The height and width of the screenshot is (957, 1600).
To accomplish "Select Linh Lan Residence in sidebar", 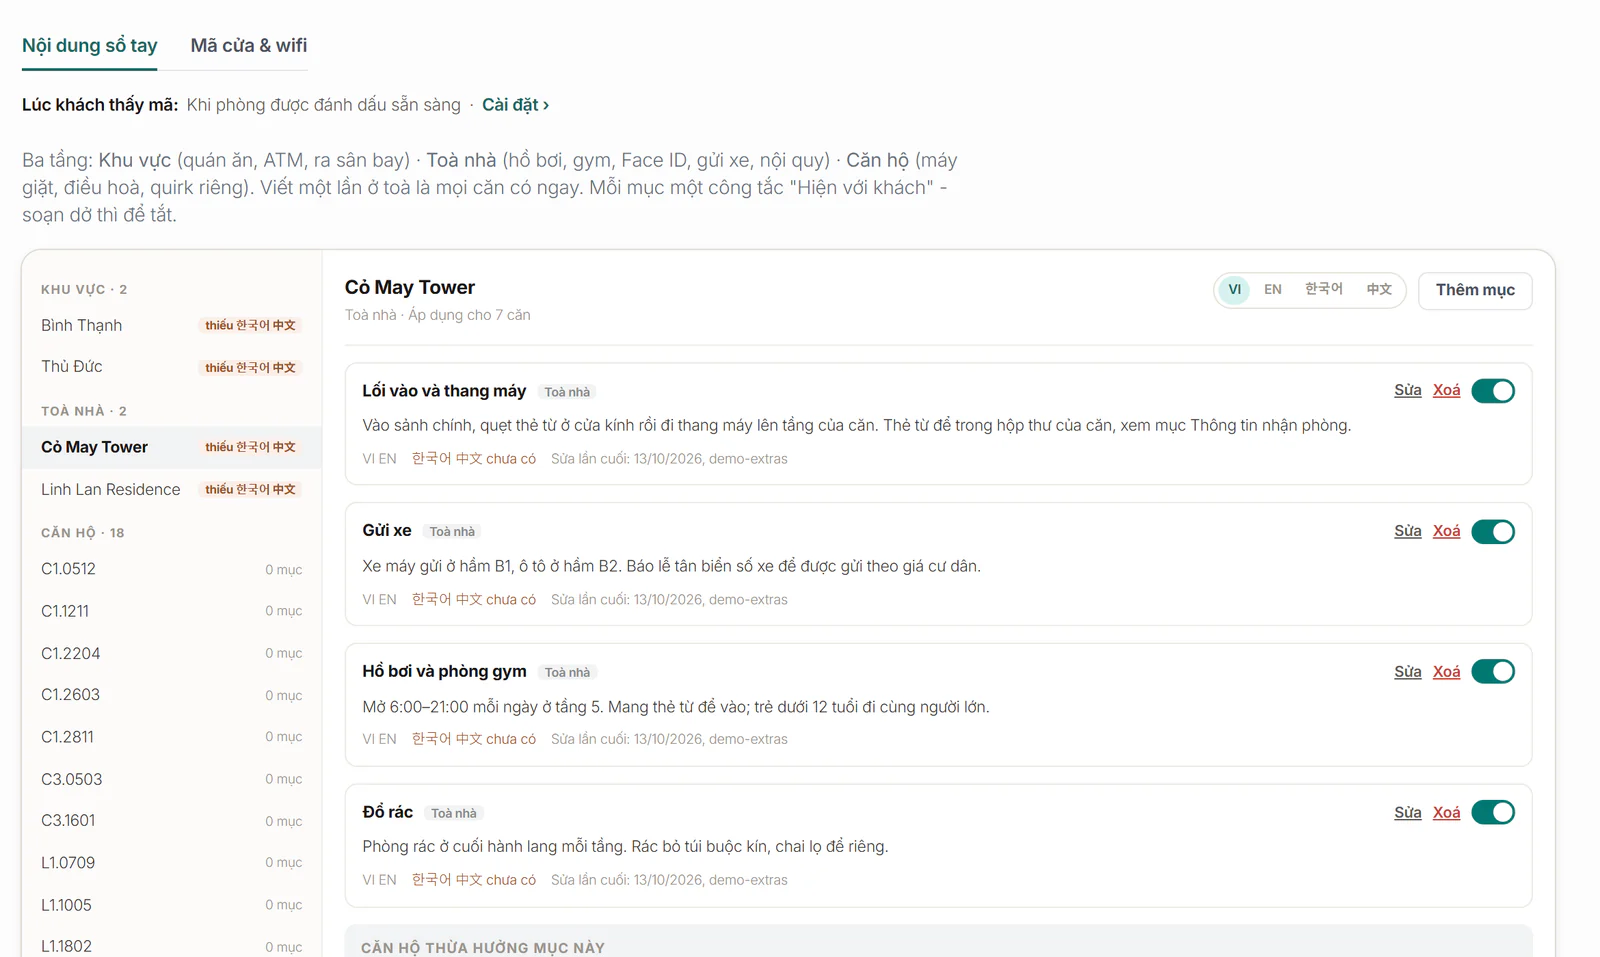I will click(x=171, y=489).
